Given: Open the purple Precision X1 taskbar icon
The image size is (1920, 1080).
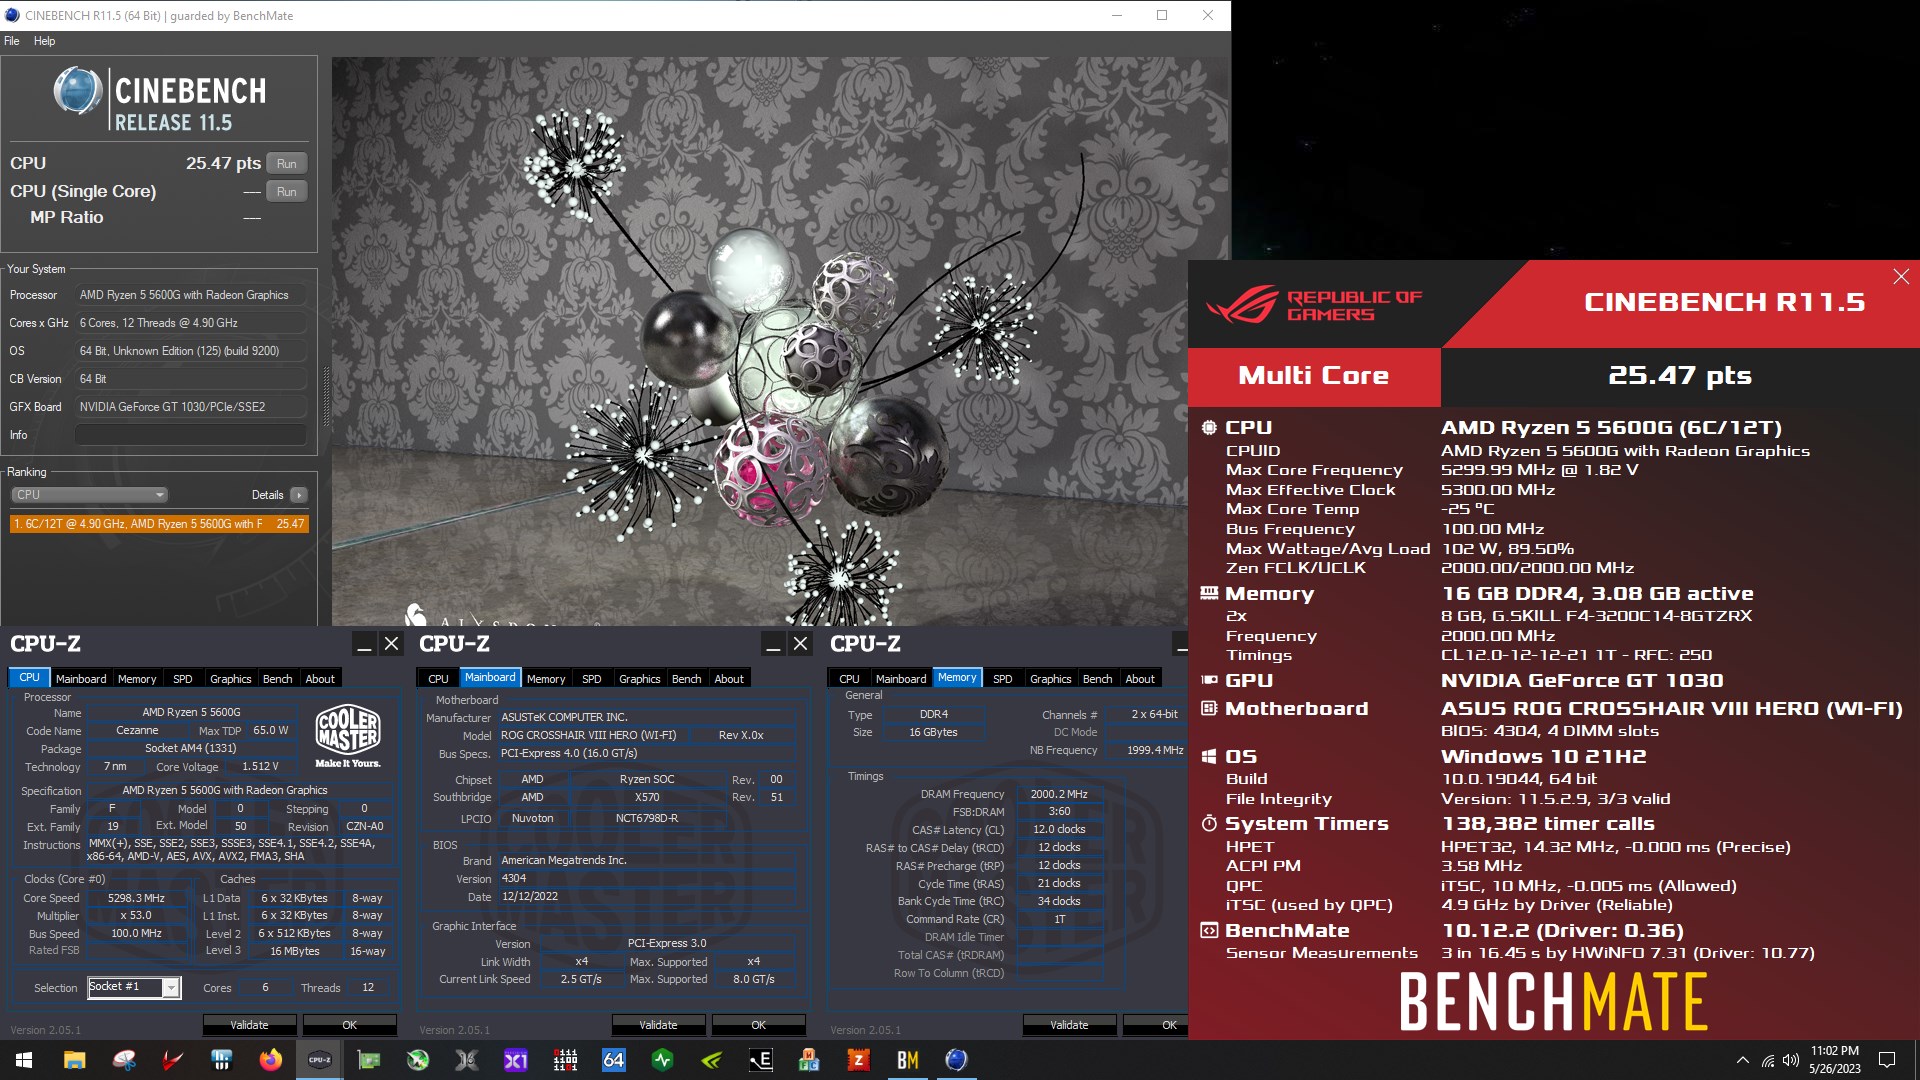Looking at the screenshot, I should click(x=515, y=1060).
